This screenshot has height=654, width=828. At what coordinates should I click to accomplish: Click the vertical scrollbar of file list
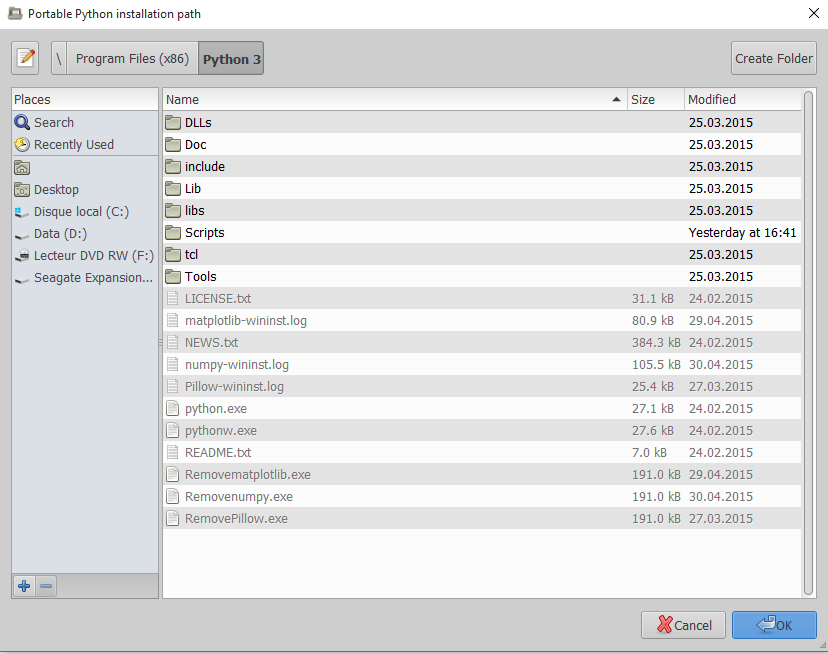808,343
